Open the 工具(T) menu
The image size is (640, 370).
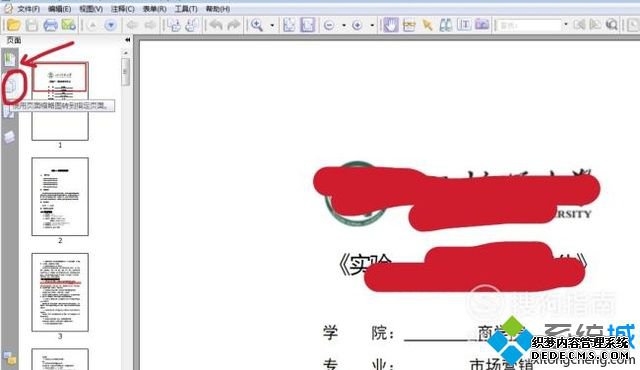click(x=186, y=9)
